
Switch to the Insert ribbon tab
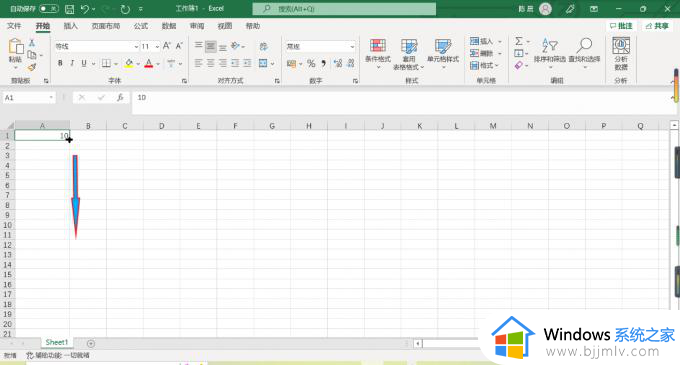coord(71,26)
